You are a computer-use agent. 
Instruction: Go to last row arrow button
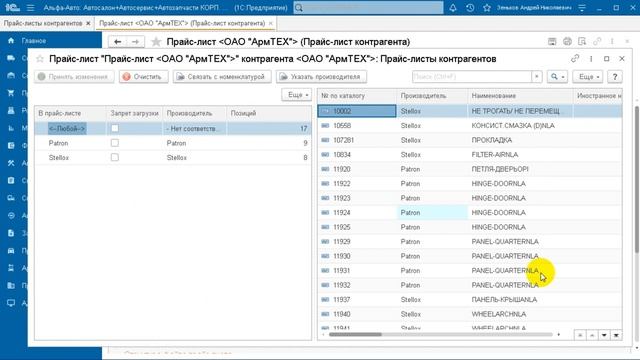pos(616,335)
